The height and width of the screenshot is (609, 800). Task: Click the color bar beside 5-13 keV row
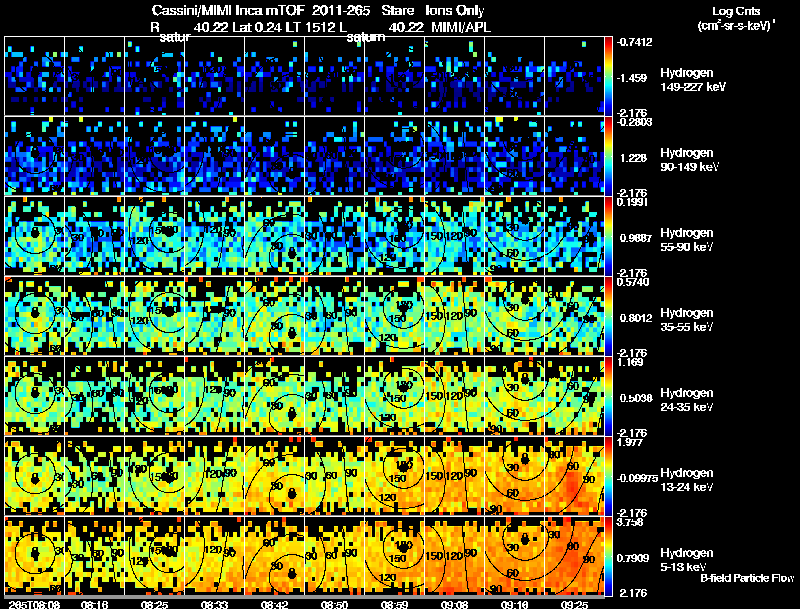pyautogui.click(x=608, y=556)
